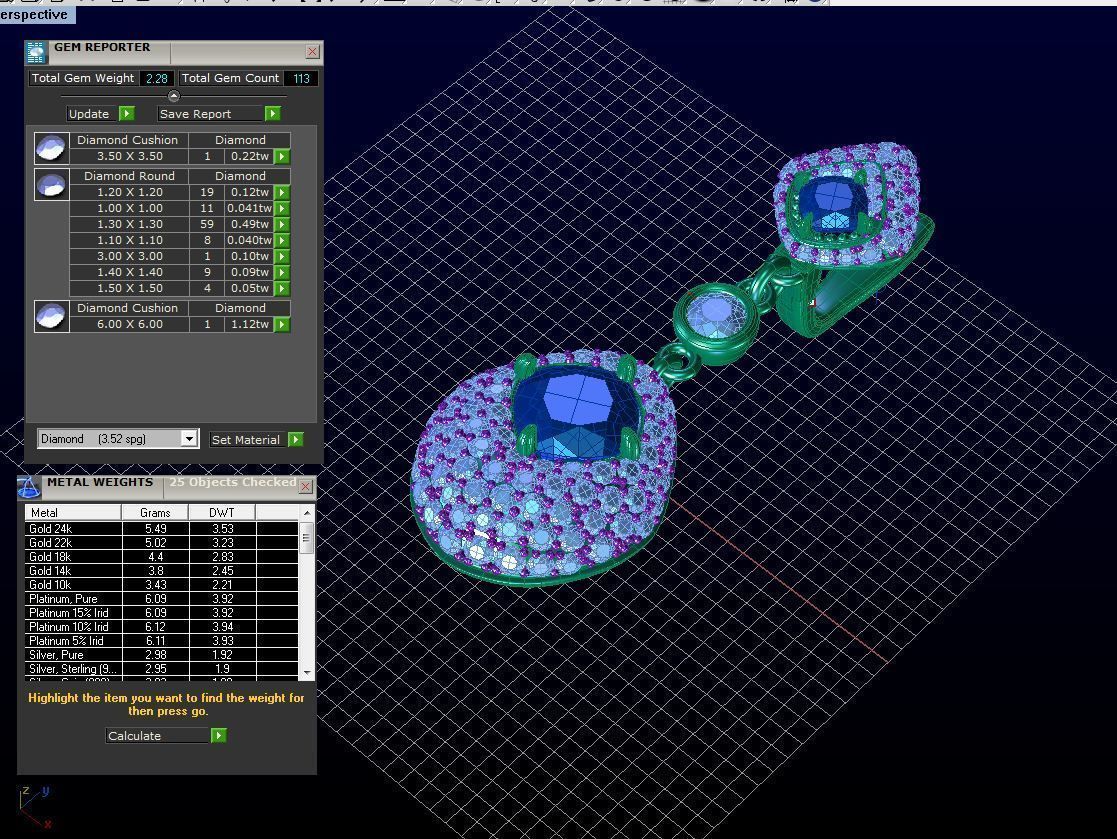Click the slider handle below Total Gem Weight
This screenshot has width=1117, height=839.
(x=174, y=96)
